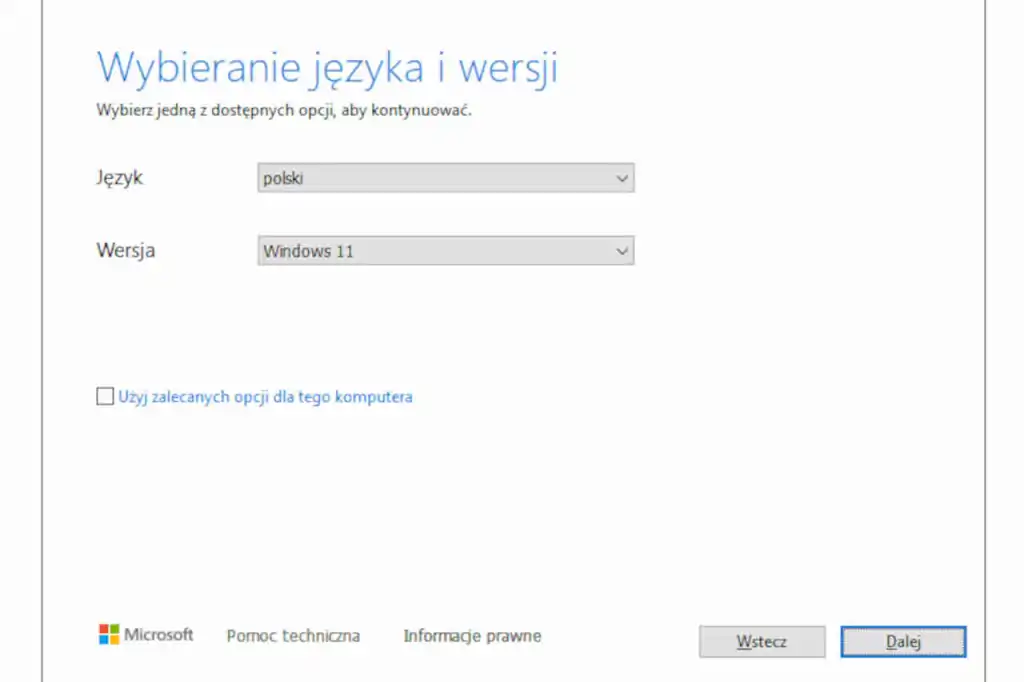Open the Pomoc techniczna link
This screenshot has height=682, width=1024.
[x=293, y=636]
